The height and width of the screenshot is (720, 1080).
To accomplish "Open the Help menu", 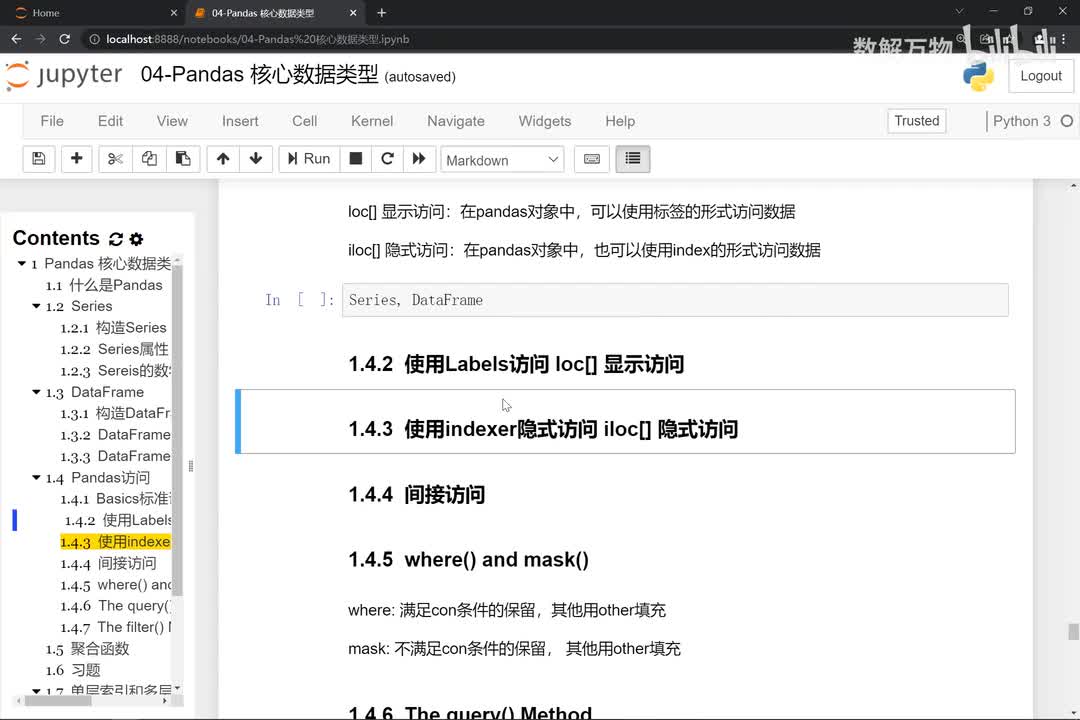I will point(620,121).
